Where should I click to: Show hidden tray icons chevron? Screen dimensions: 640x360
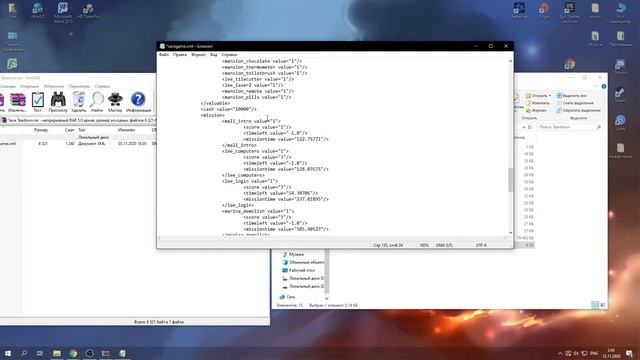560,353
